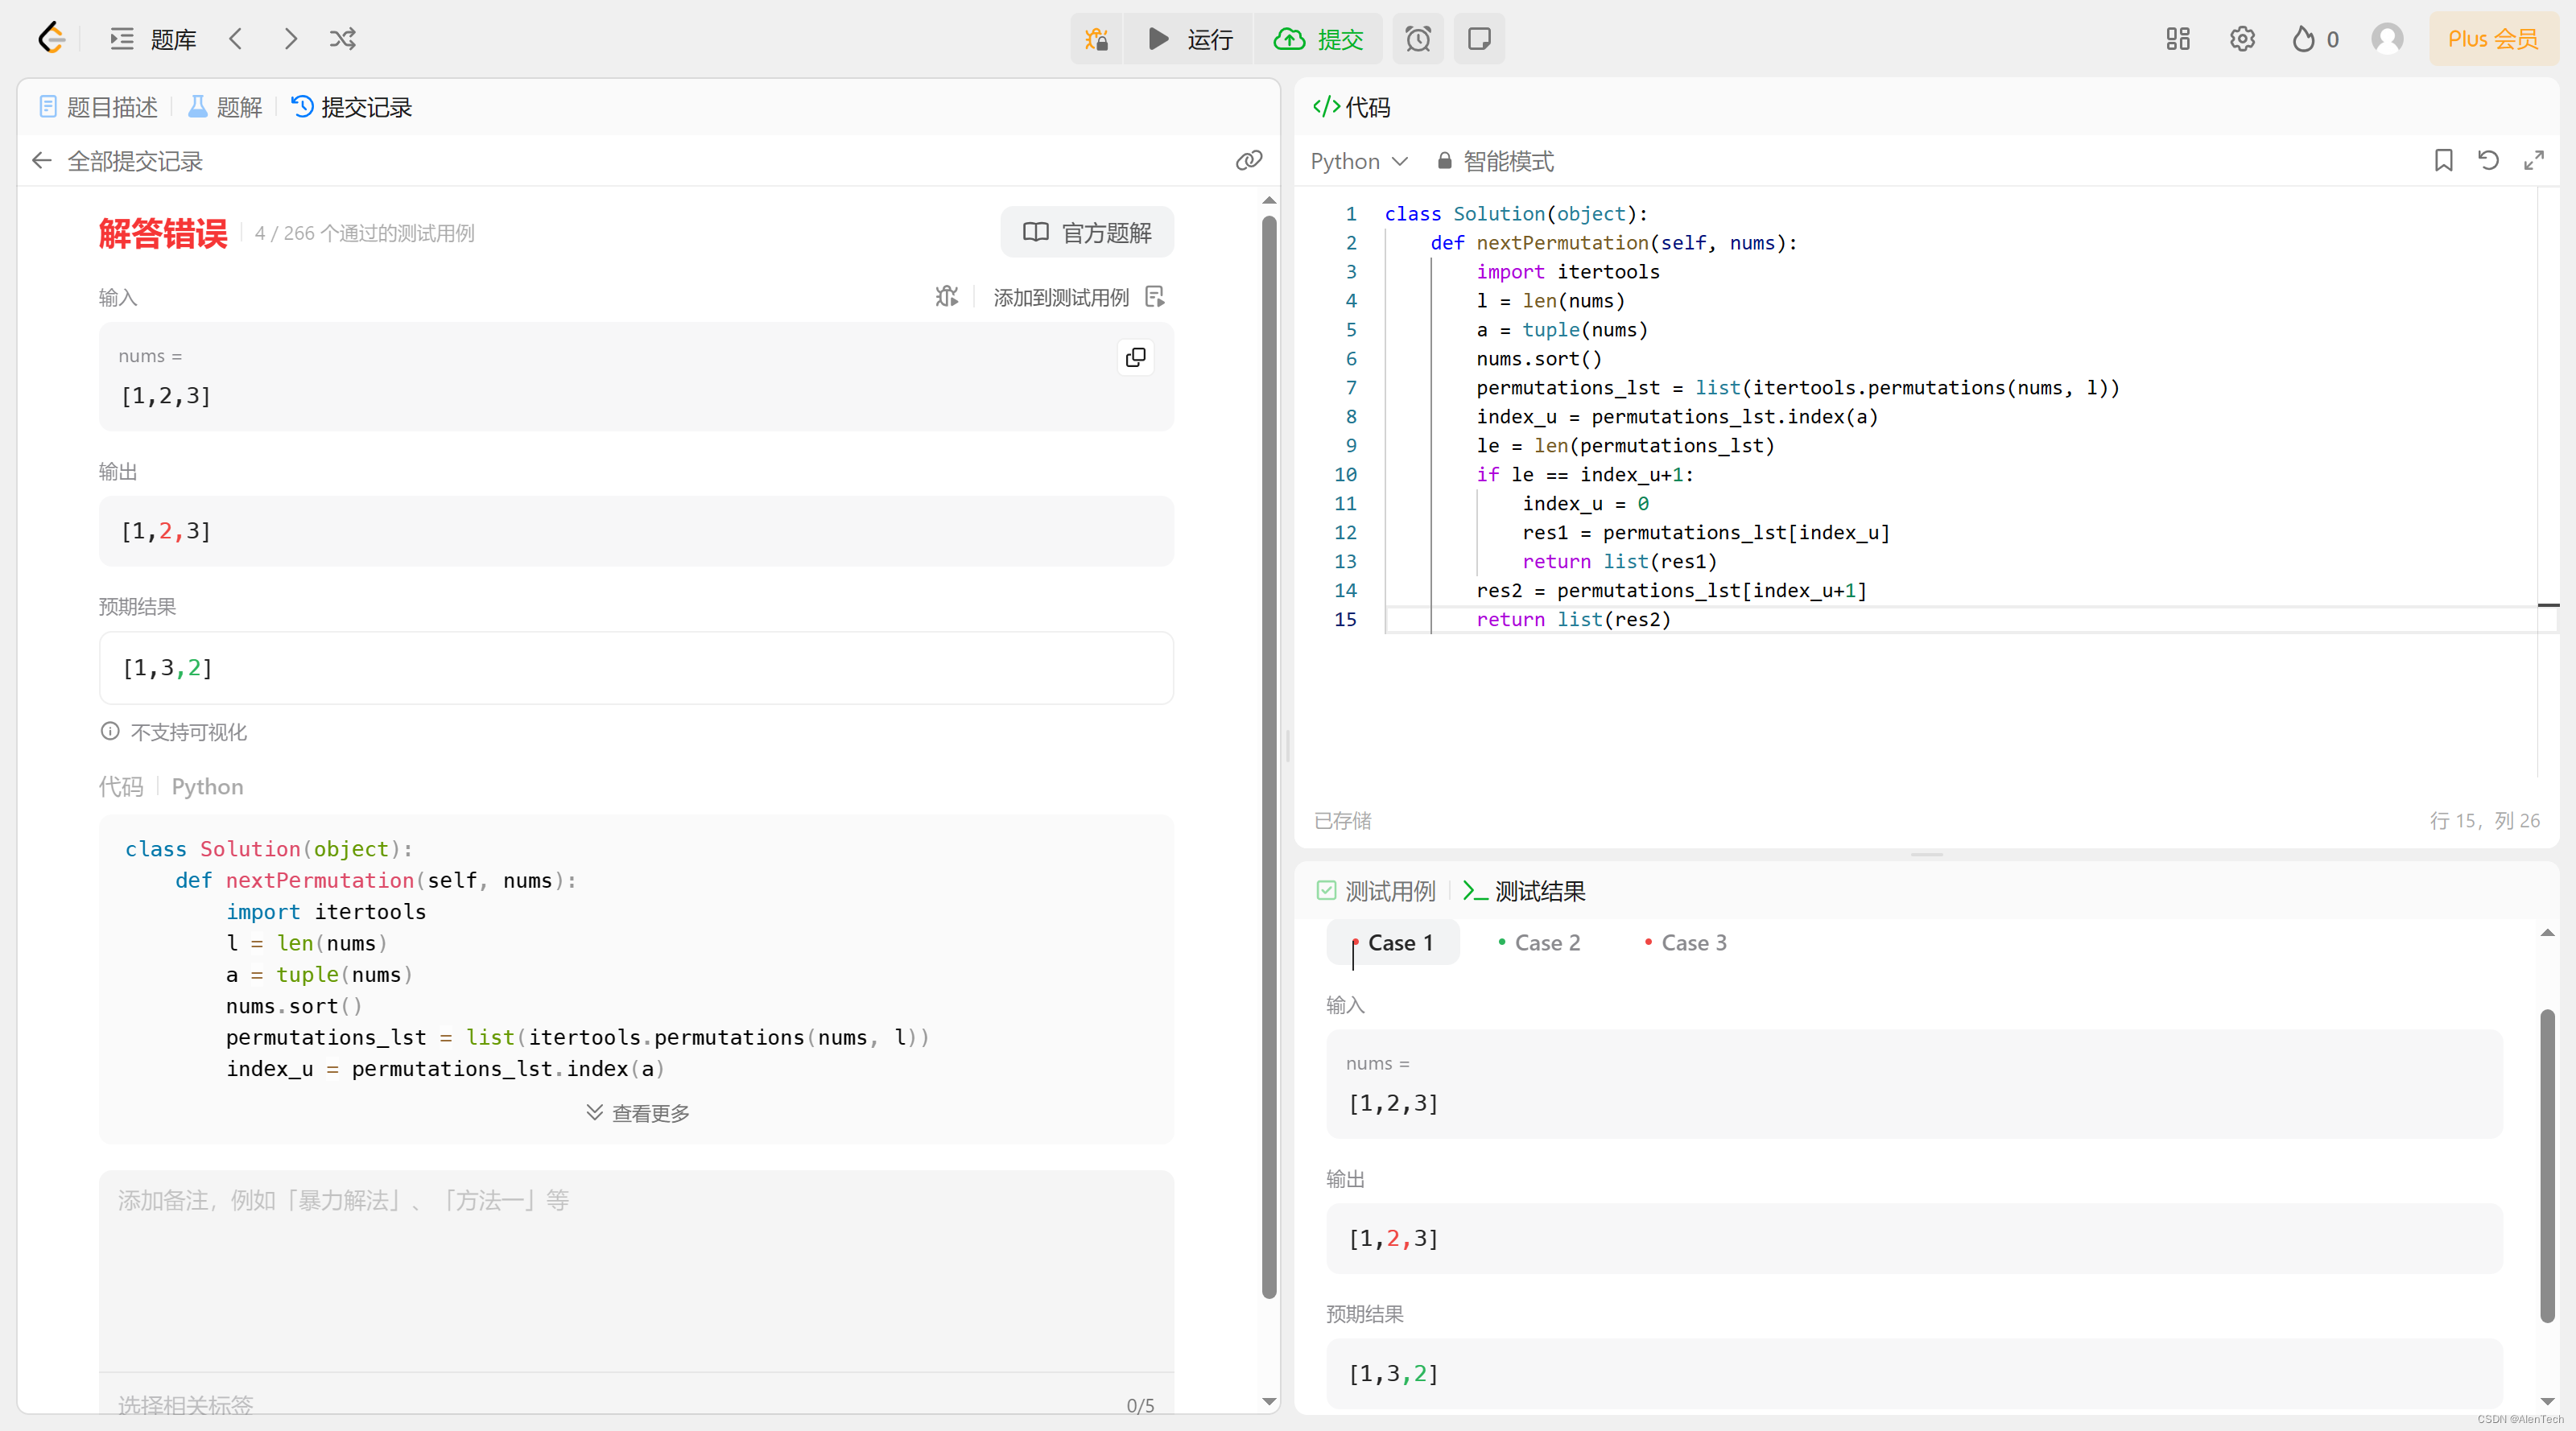Viewport: 2576px width, 1431px height.
Task: Go to previous problem arrow
Action: point(236,39)
